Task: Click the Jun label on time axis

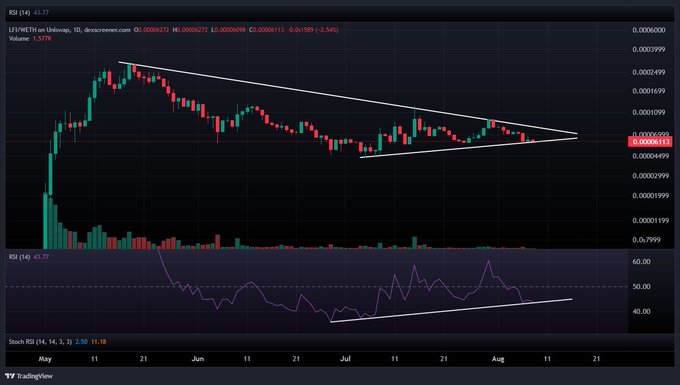Action: pyautogui.click(x=198, y=359)
